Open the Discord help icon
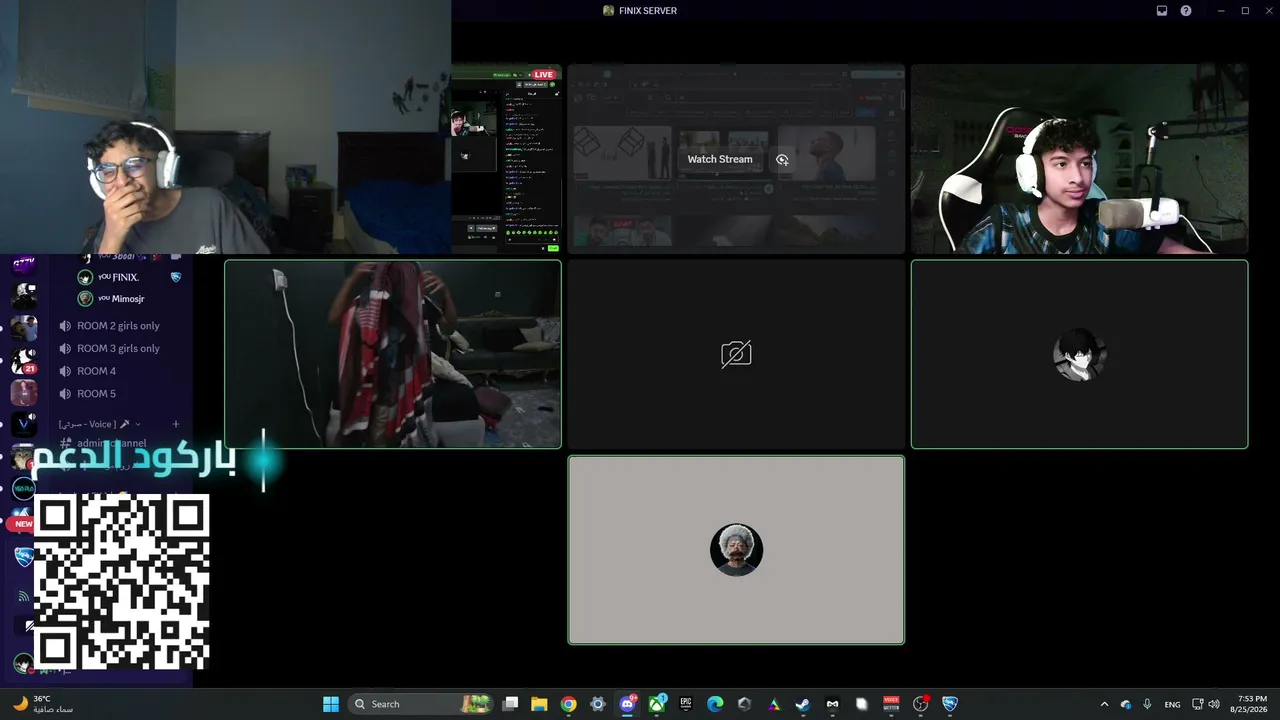This screenshot has height=720, width=1280. tap(1186, 11)
